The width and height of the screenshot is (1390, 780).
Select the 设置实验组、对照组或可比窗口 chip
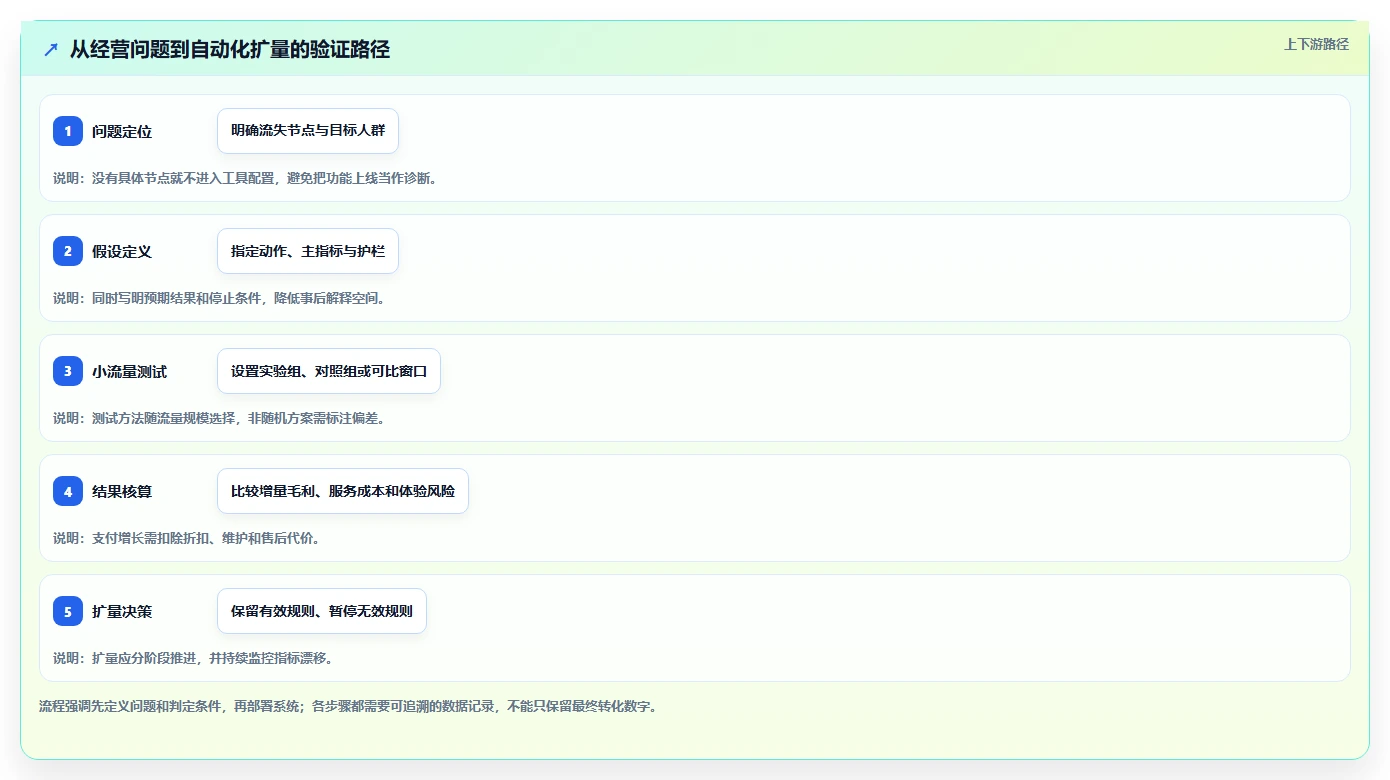click(x=329, y=371)
